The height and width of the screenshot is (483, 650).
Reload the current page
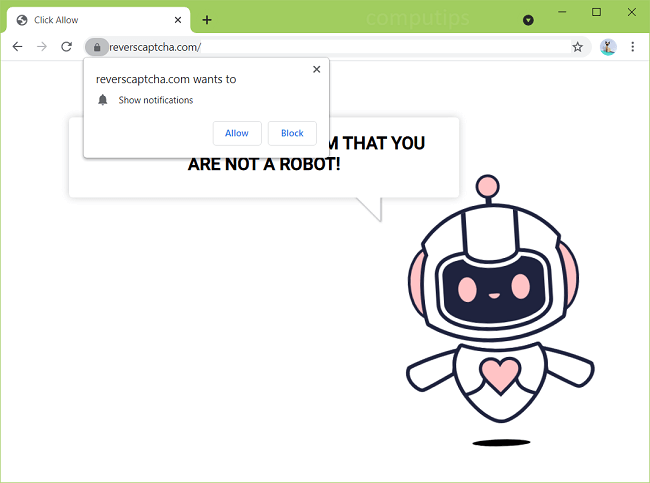[66, 47]
